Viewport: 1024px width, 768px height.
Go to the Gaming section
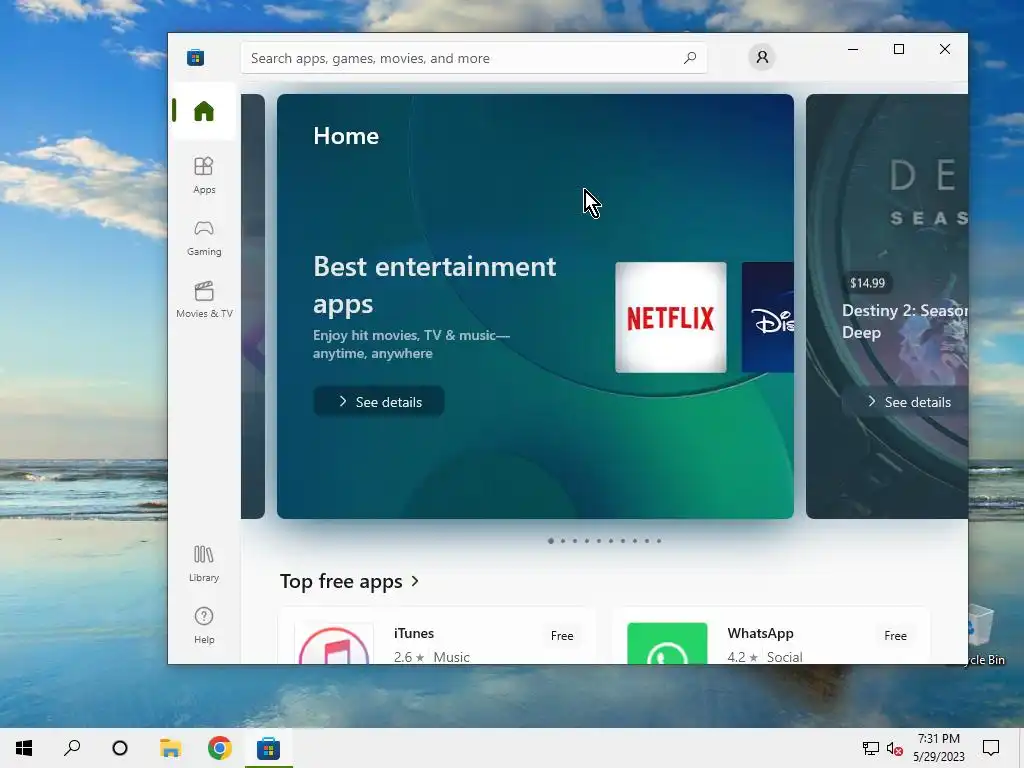pos(204,238)
